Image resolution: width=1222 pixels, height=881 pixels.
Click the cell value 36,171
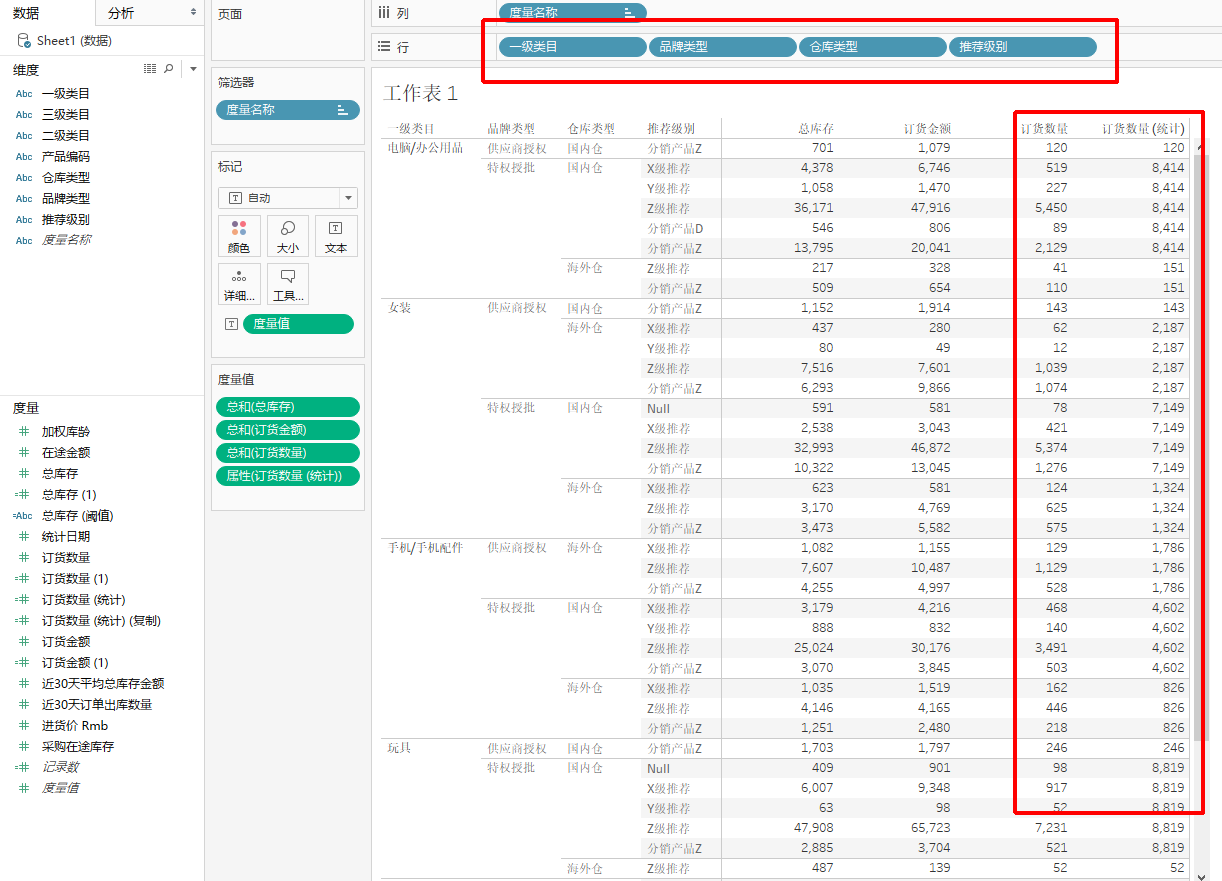click(813, 208)
